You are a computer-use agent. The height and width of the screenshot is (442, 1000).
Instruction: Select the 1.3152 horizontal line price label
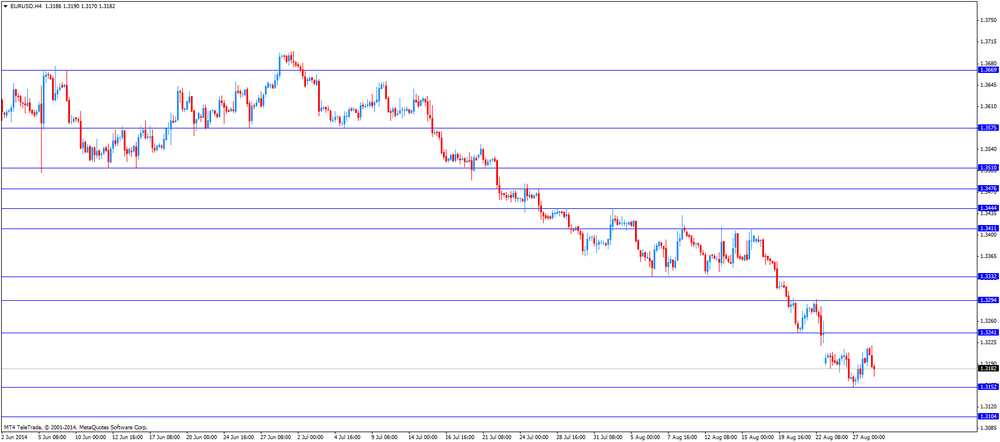point(988,387)
